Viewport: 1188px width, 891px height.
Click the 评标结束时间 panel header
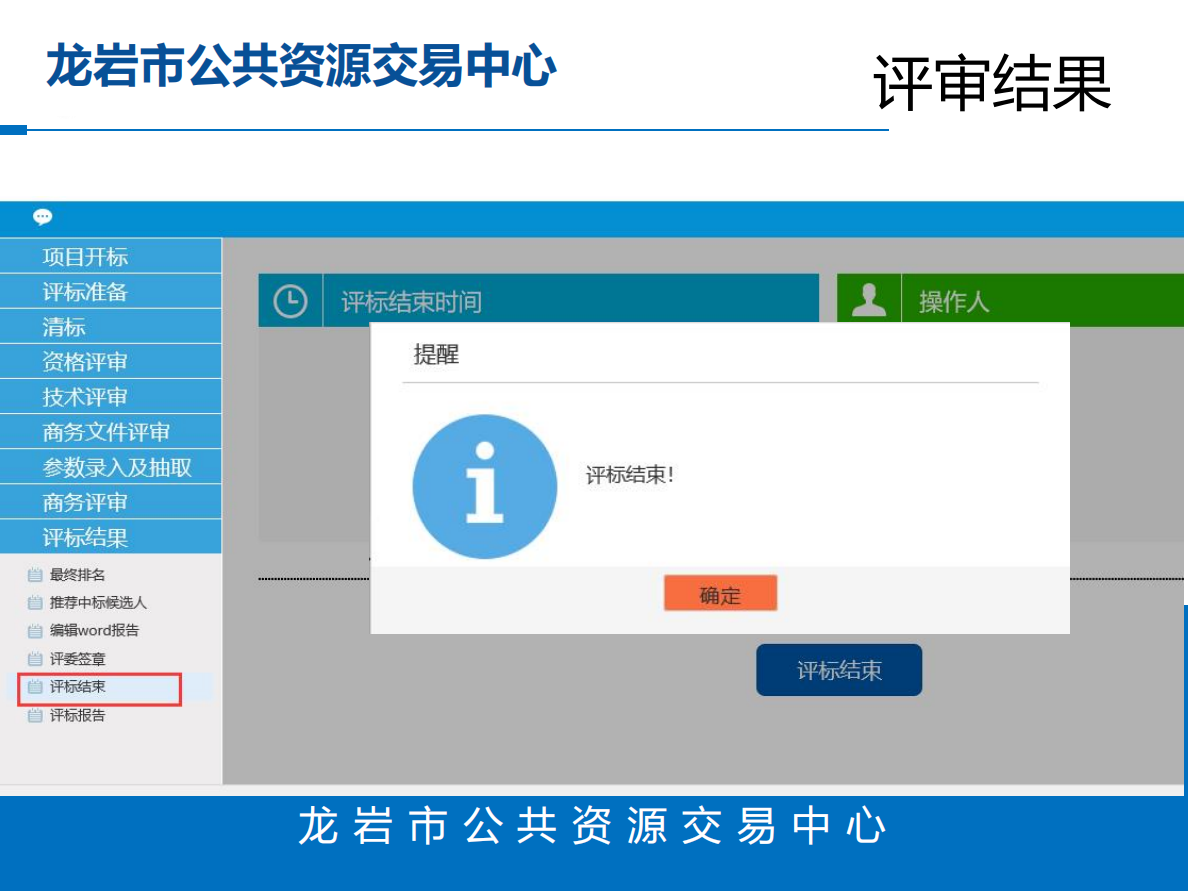click(539, 300)
